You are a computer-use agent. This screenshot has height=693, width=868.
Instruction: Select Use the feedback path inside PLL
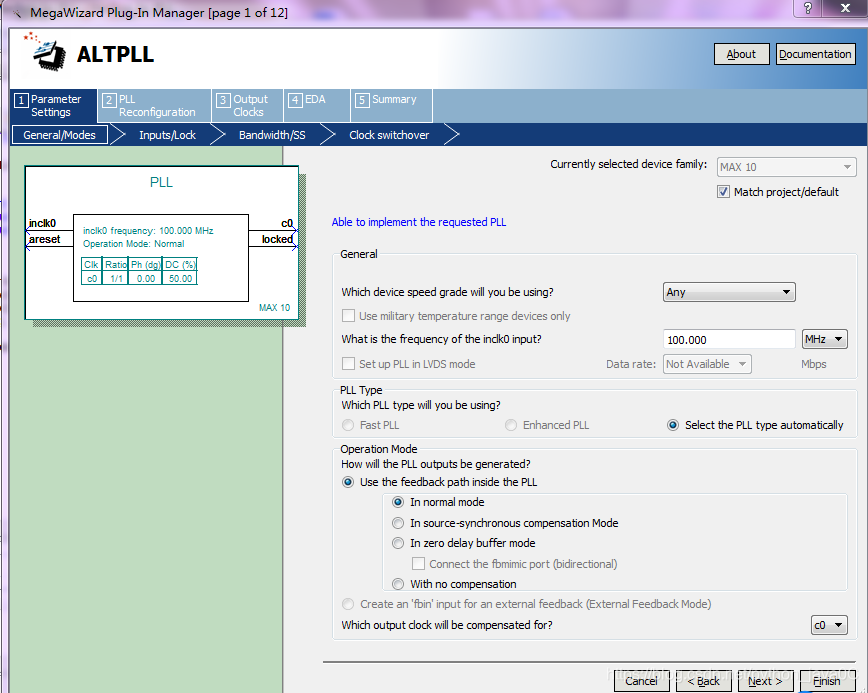coord(348,482)
